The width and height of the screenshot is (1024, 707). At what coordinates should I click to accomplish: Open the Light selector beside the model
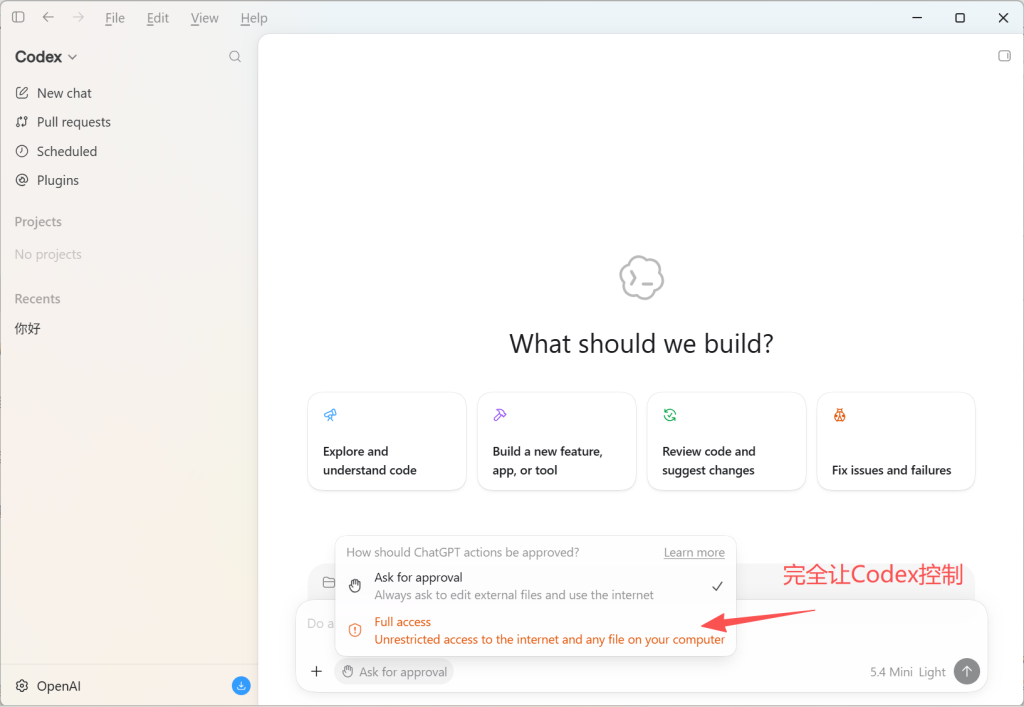[x=932, y=672]
